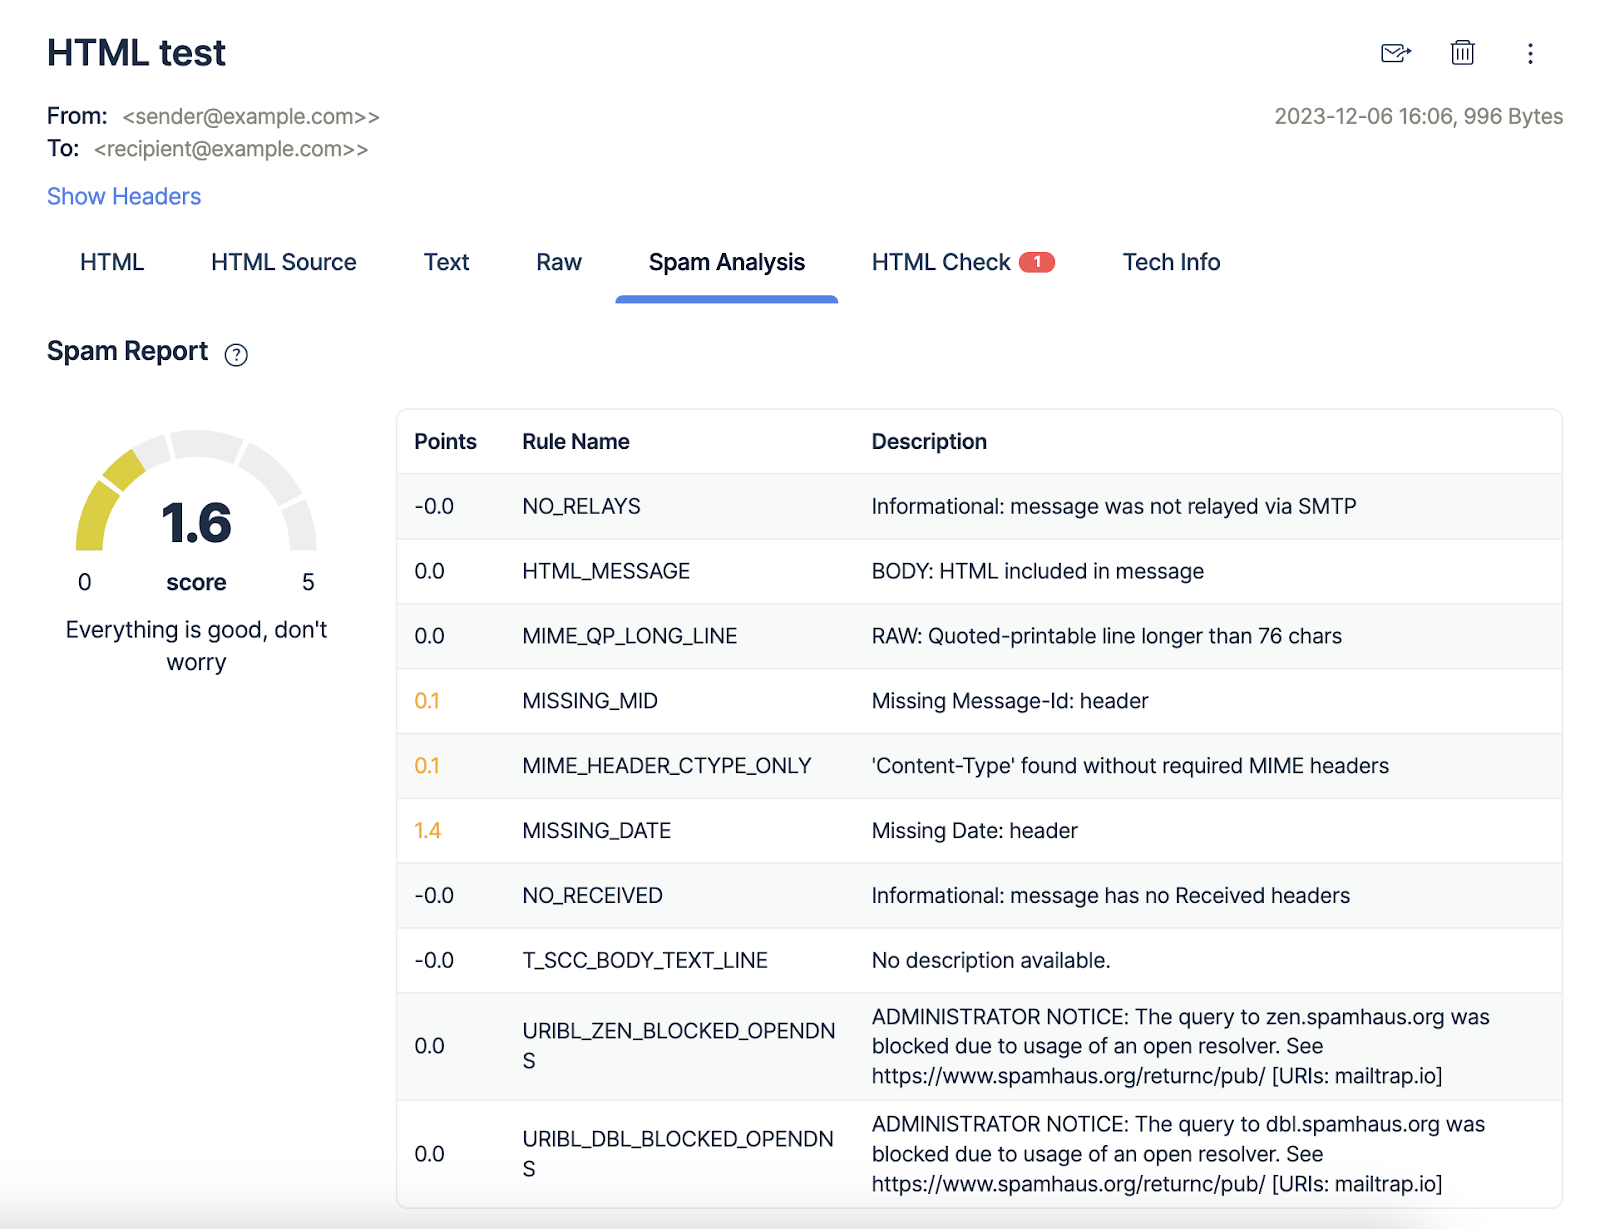Click the trash icon to delete this email
The height and width of the screenshot is (1229, 1600).
pyautogui.click(x=1462, y=53)
